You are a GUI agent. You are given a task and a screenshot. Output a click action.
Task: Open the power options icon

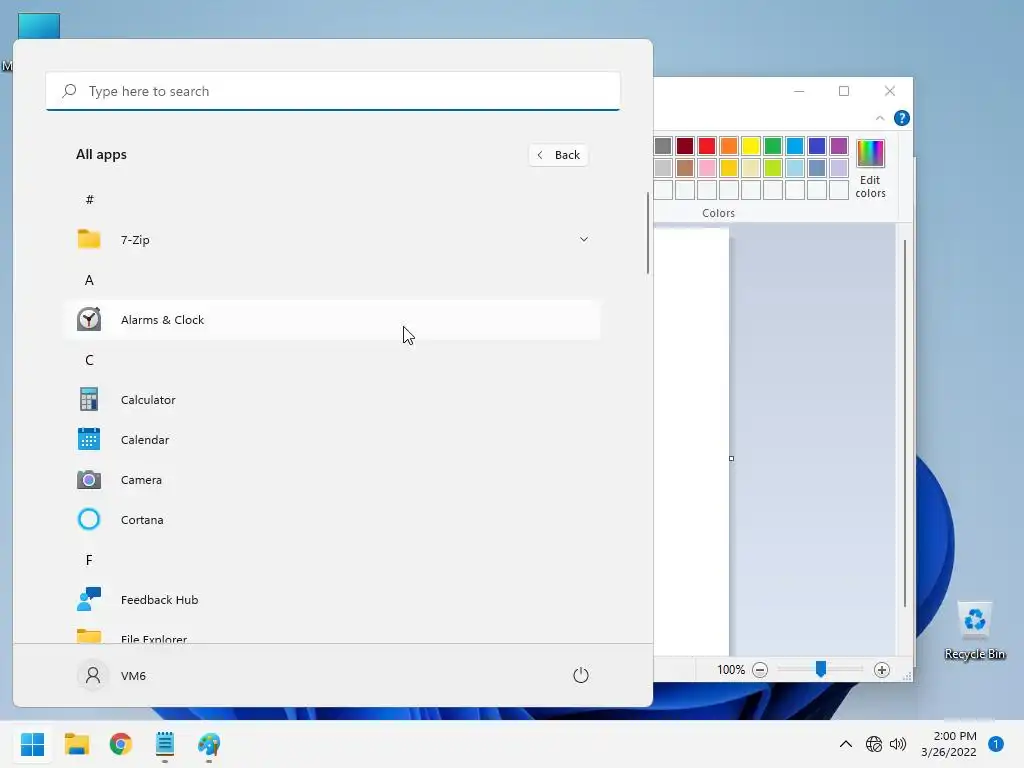581,675
